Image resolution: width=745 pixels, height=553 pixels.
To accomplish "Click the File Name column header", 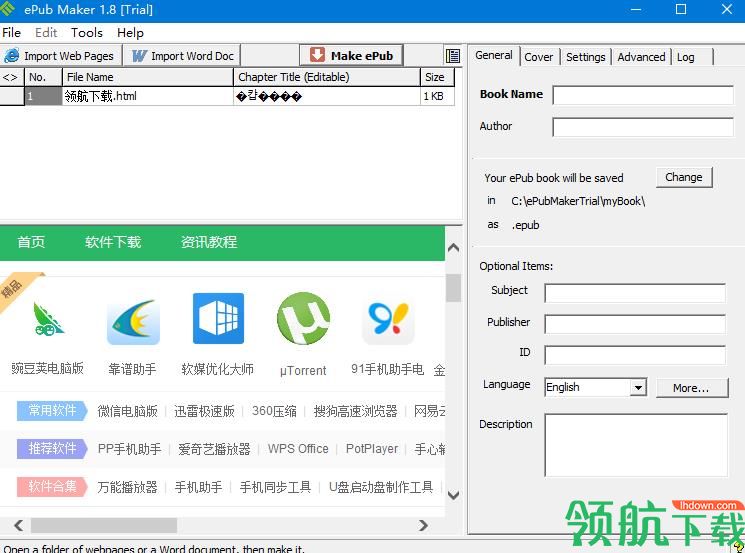I will (x=148, y=77).
